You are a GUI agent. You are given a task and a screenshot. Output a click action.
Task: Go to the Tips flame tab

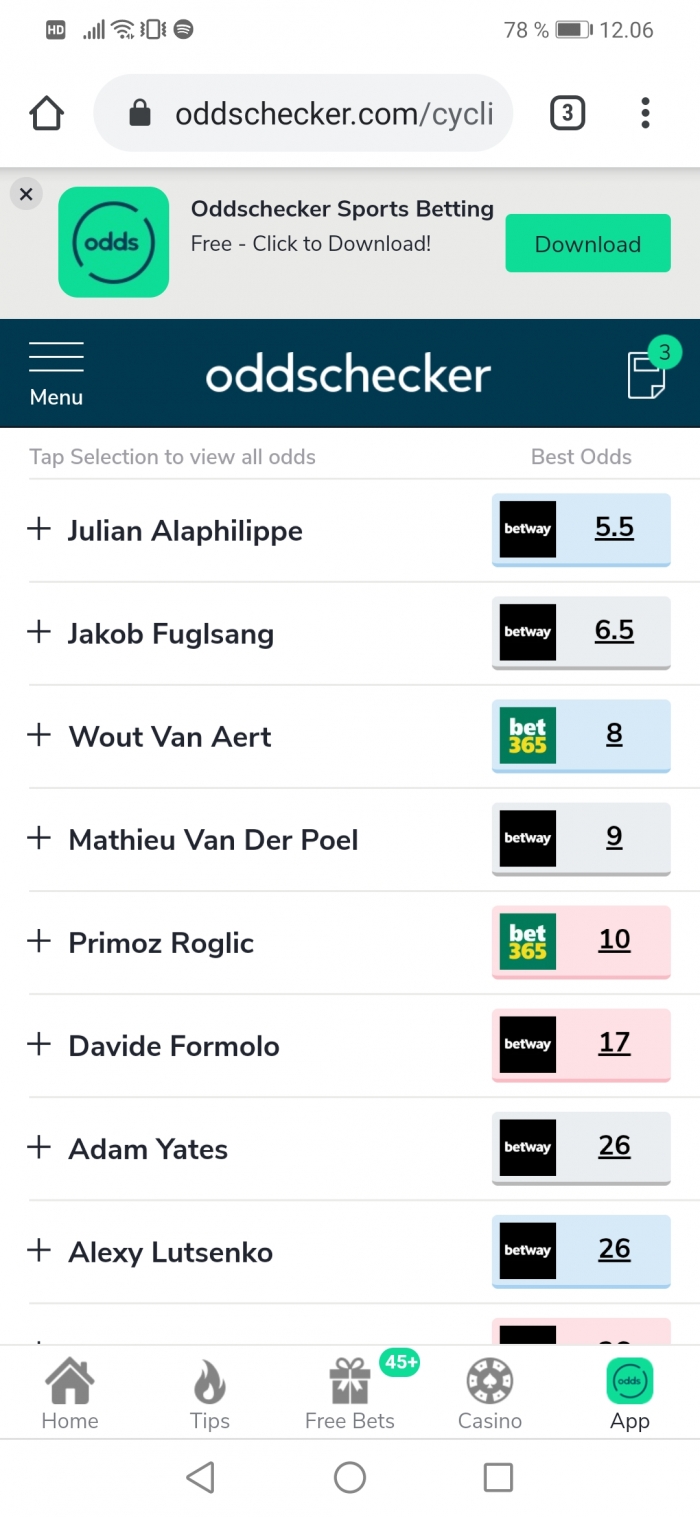click(x=210, y=1395)
